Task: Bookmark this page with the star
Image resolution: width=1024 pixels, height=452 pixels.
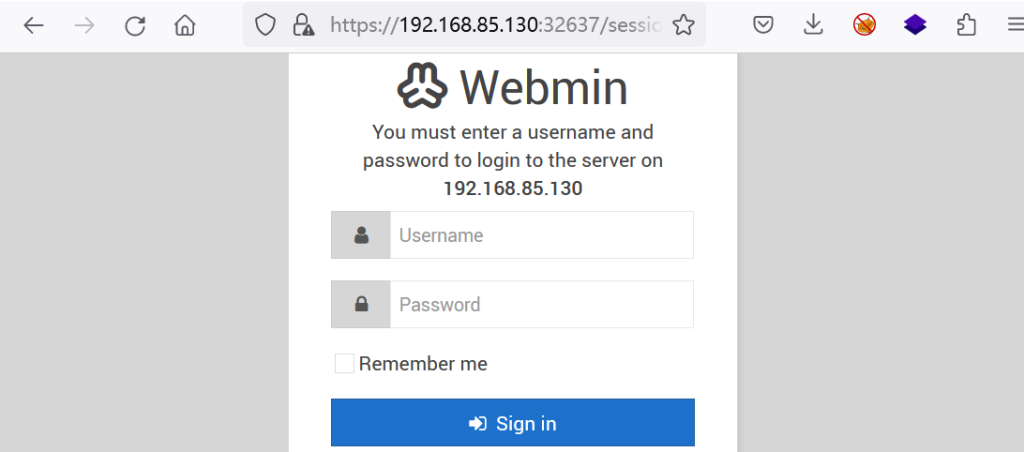Action: pos(683,25)
